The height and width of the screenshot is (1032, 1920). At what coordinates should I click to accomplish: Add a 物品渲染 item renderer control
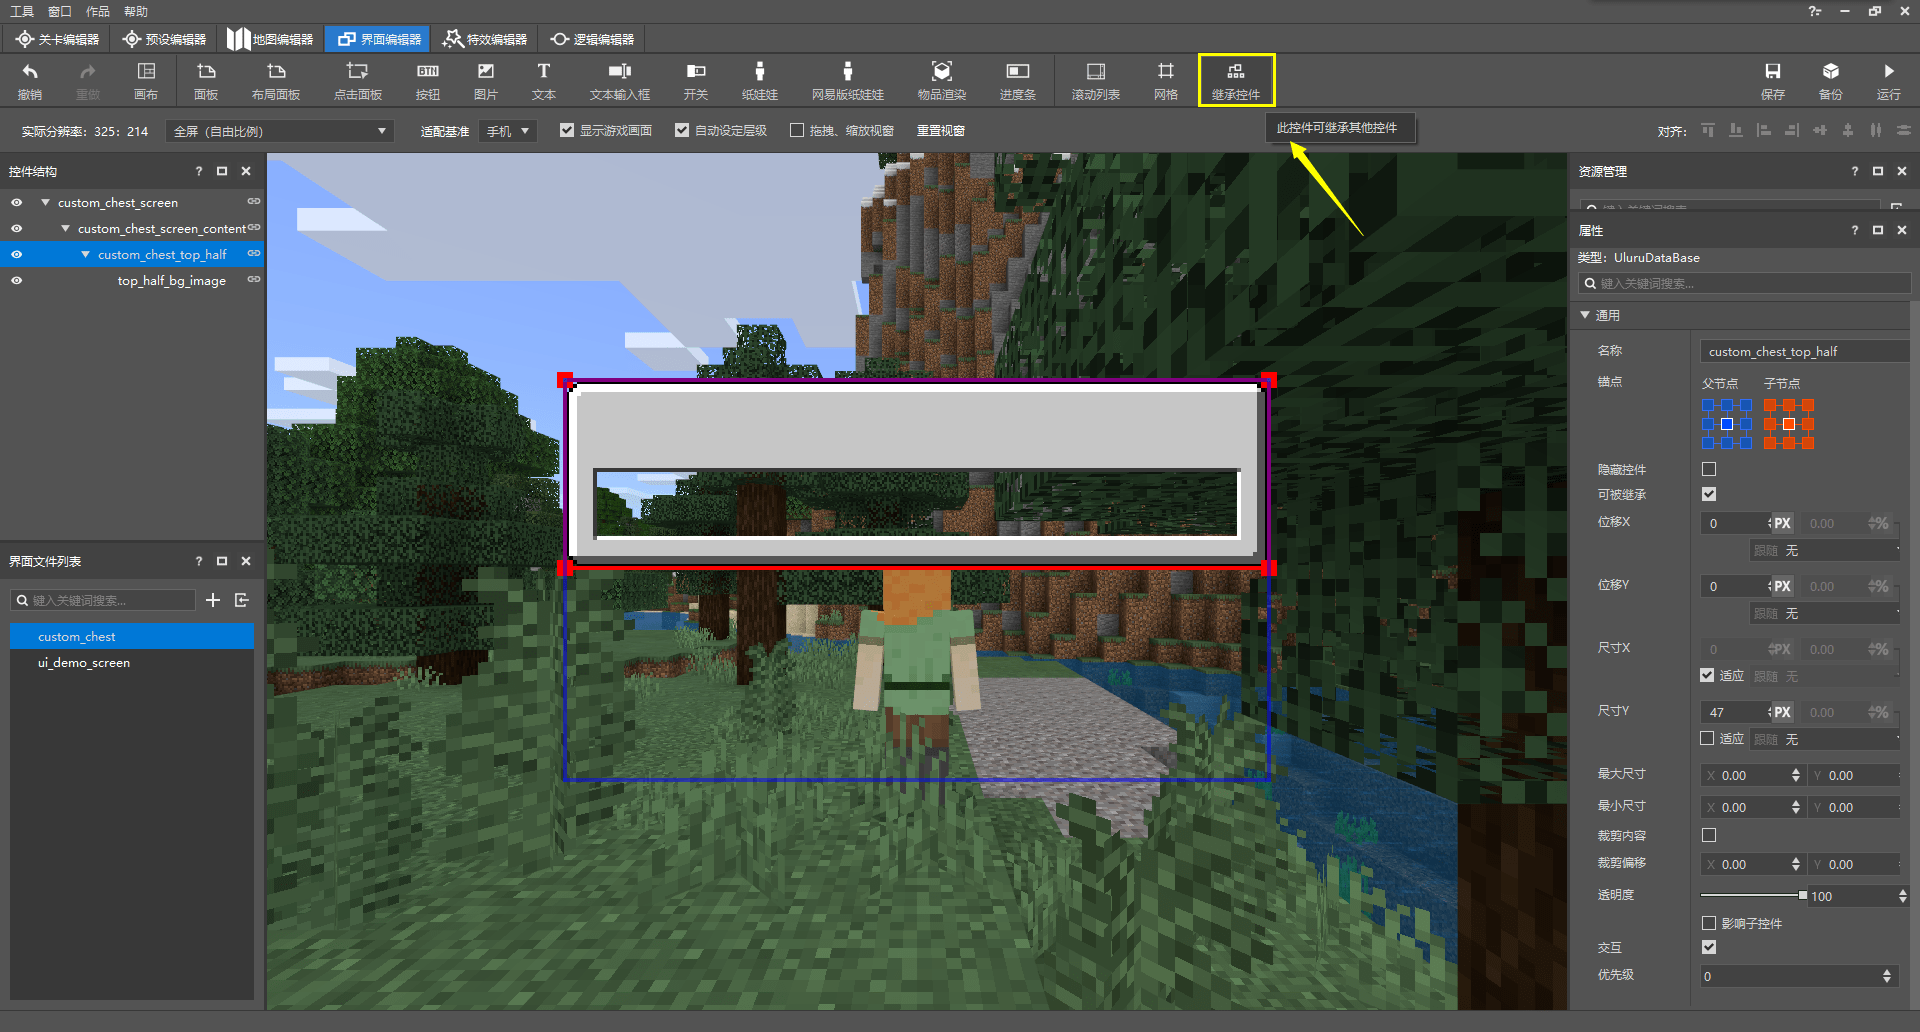click(942, 81)
